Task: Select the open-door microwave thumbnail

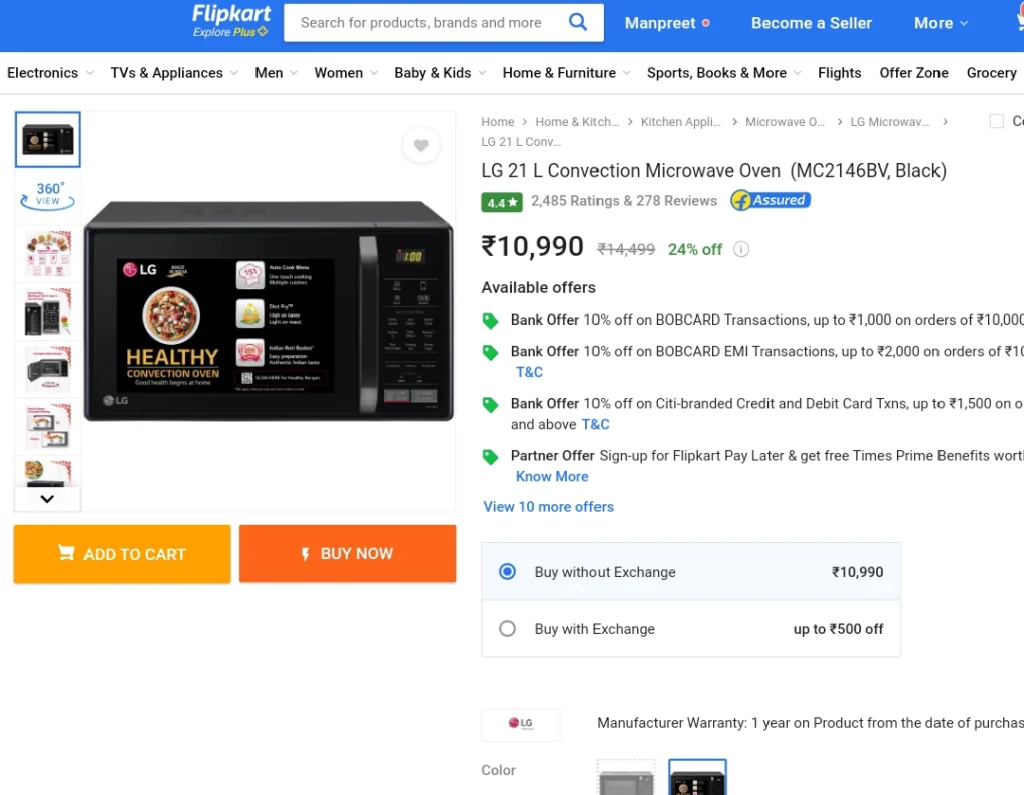Action: pos(48,368)
